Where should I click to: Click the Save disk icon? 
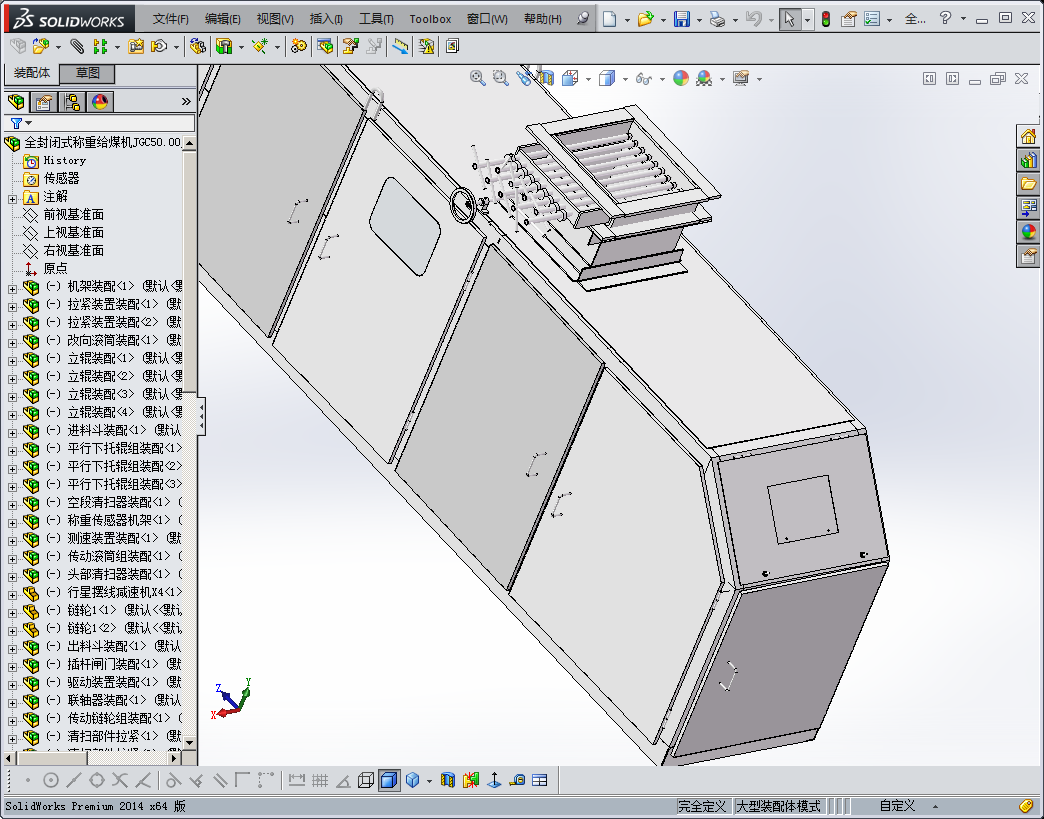click(682, 19)
